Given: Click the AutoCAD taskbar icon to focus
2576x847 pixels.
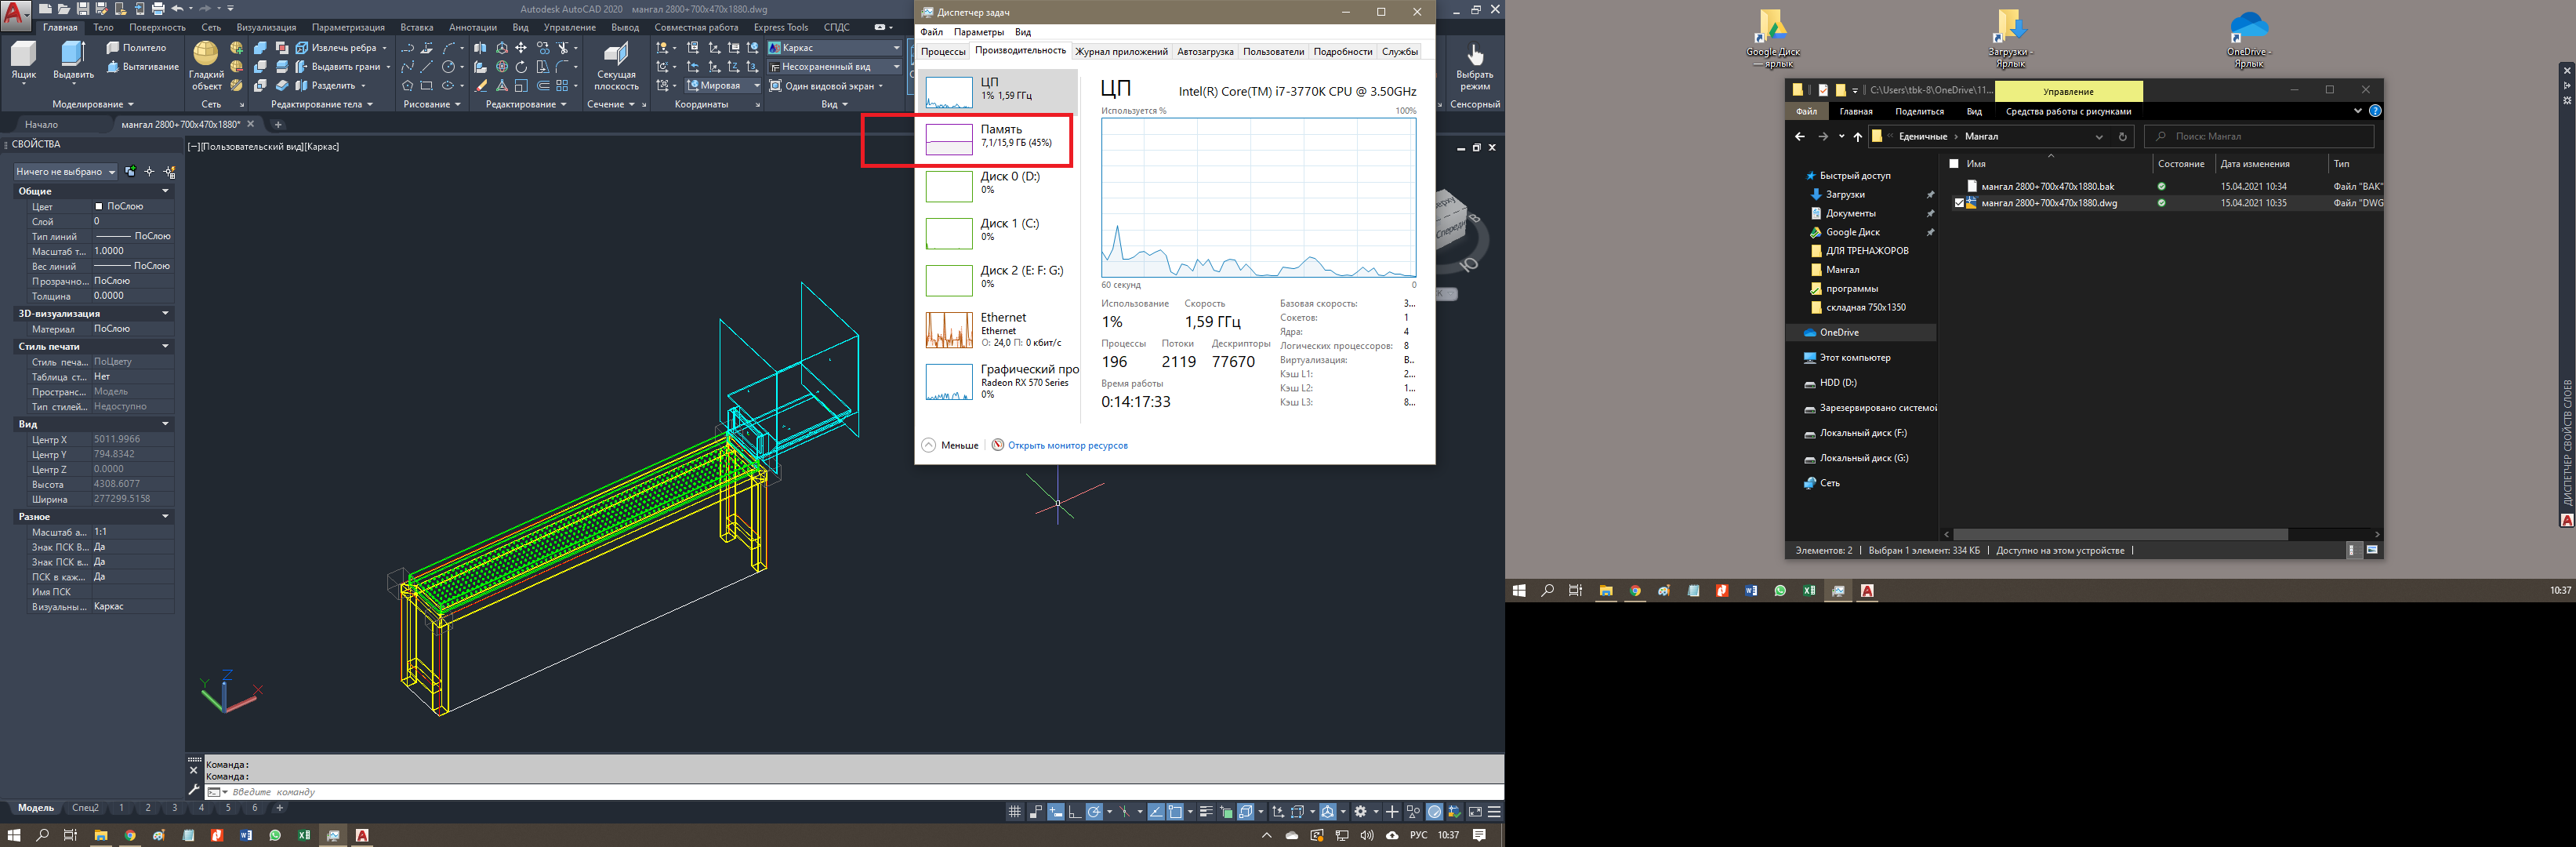Looking at the screenshot, I should [361, 834].
